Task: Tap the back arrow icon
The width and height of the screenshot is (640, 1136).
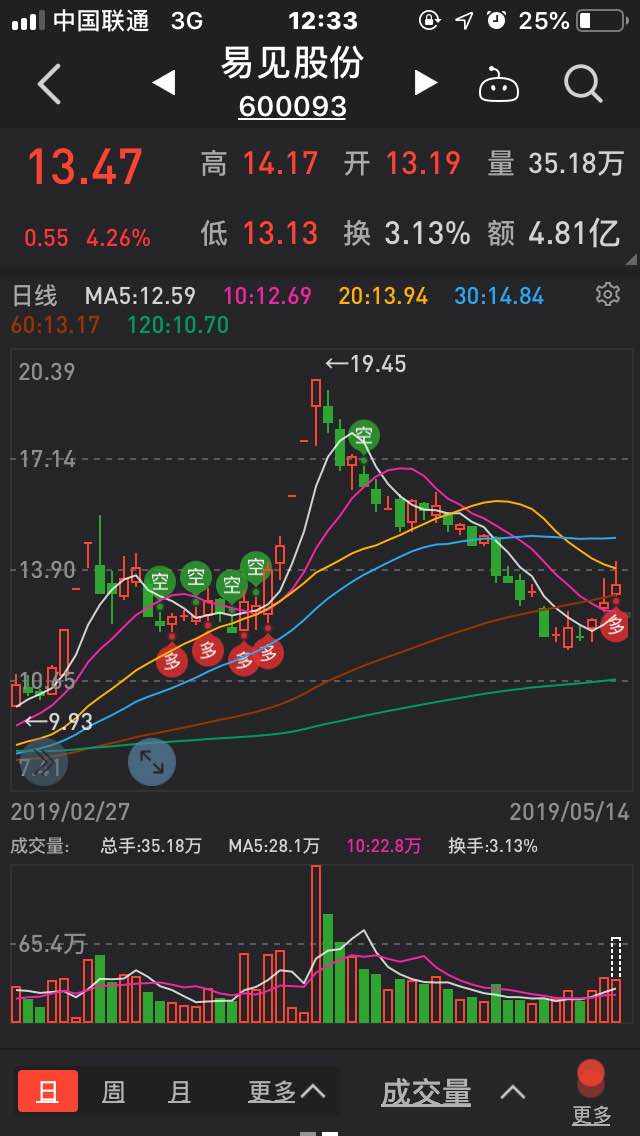Action: pos(49,84)
